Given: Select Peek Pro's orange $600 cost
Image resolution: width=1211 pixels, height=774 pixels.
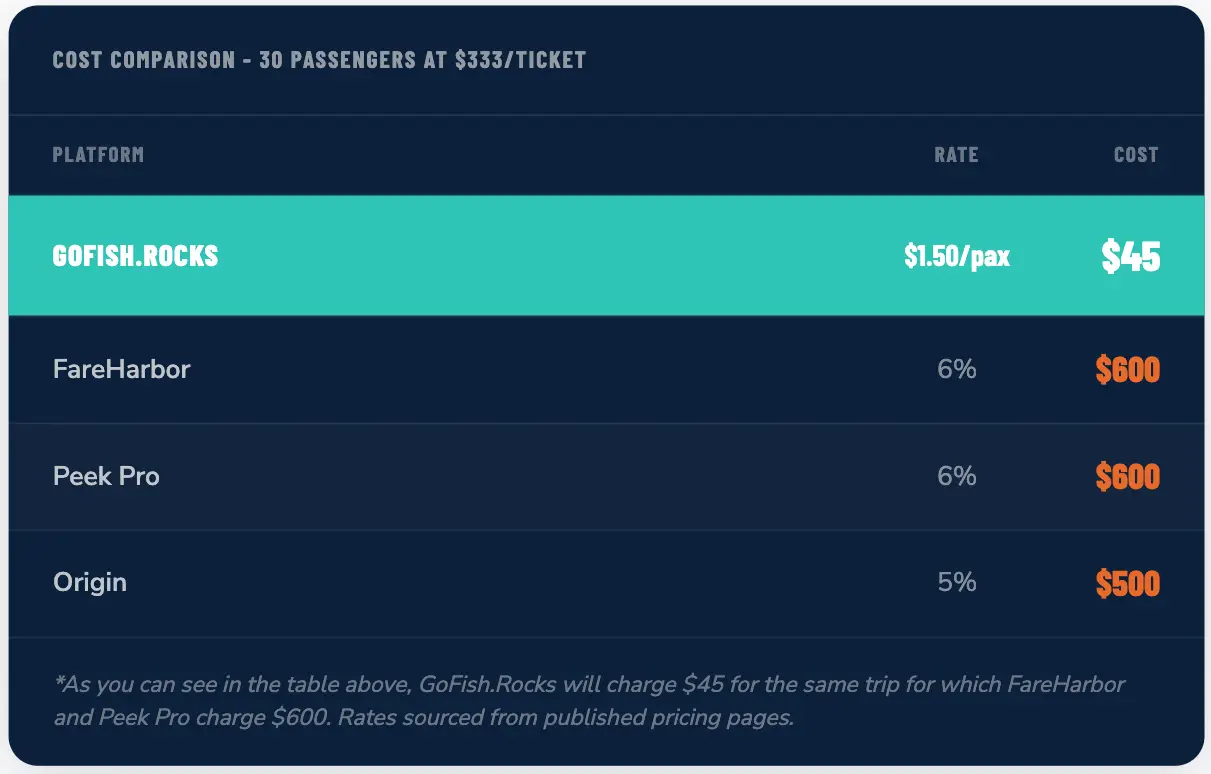Looking at the screenshot, I should pos(1127,477).
